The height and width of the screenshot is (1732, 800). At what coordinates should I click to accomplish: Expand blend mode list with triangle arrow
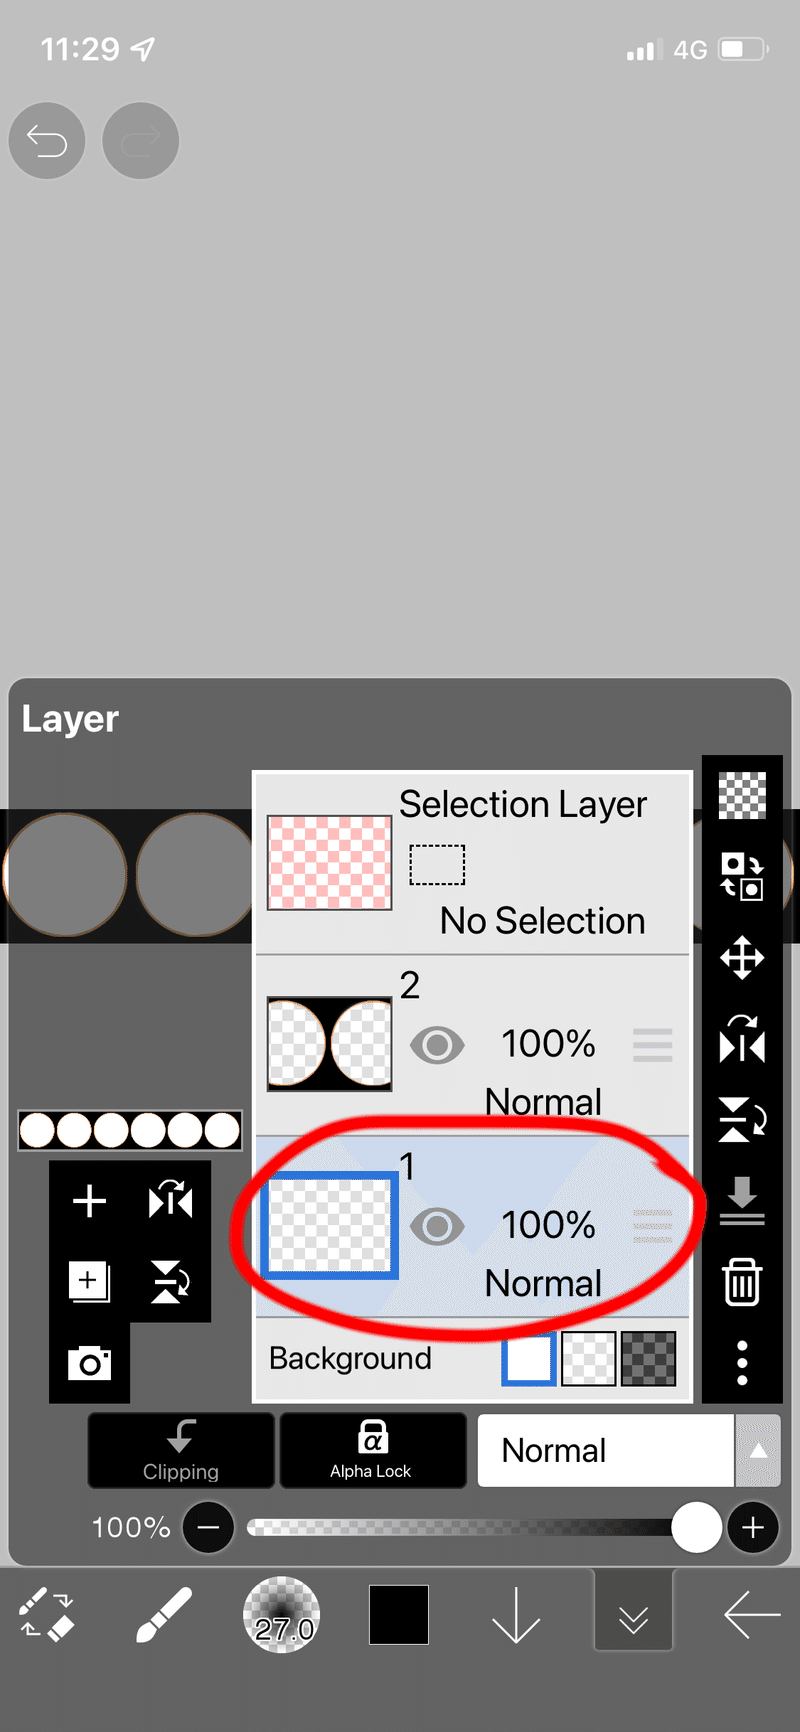coord(759,1450)
